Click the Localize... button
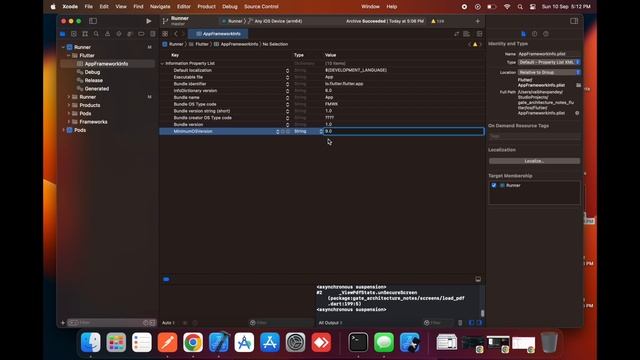This screenshot has height=360, width=640. (x=534, y=161)
